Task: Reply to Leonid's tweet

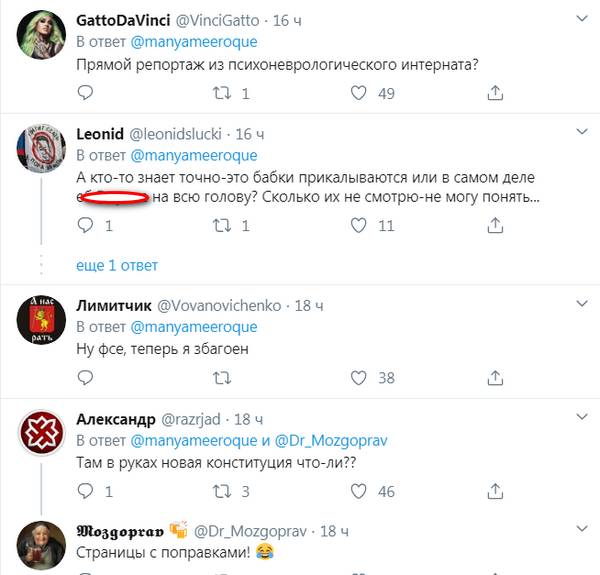Action: (x=86, y=226)
